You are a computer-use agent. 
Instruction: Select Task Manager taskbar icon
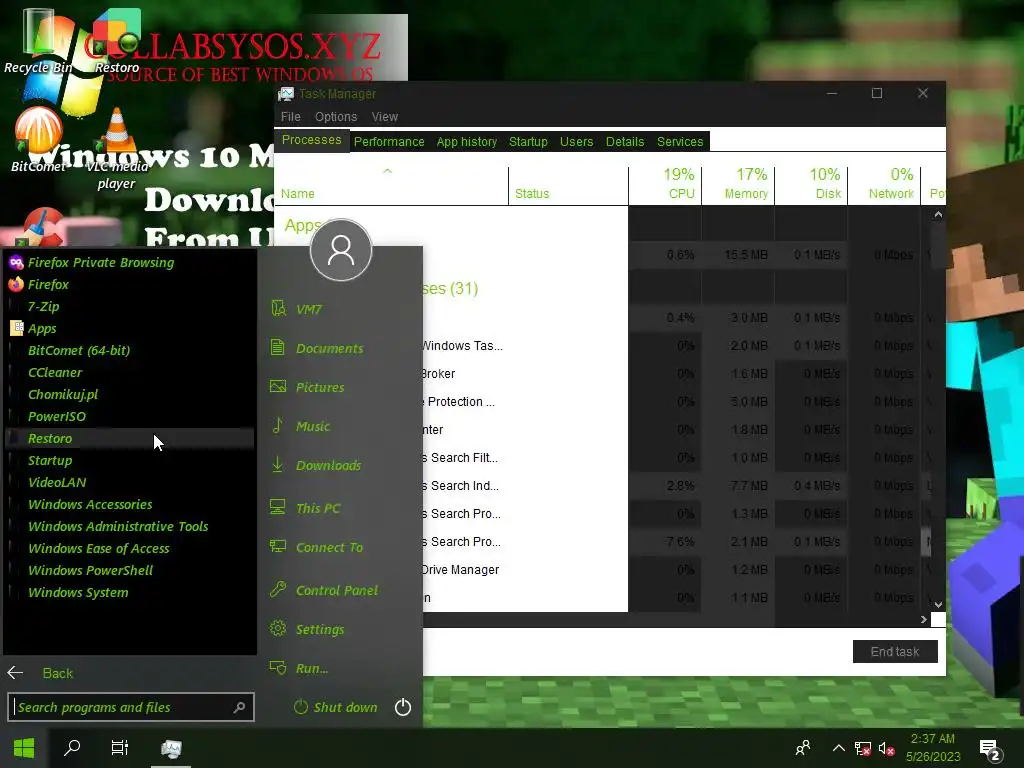(171, 748)
